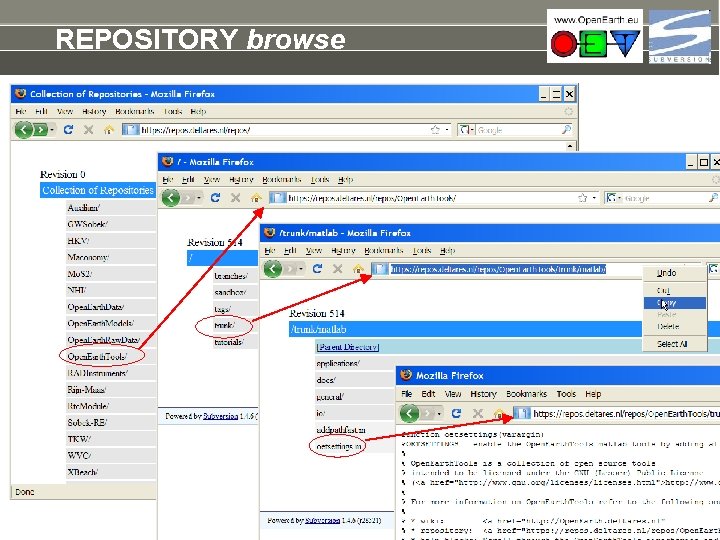The image size is (720, 540).
Task: Click Back arrow in Collection of Repositories window
Action: point(23,130)
